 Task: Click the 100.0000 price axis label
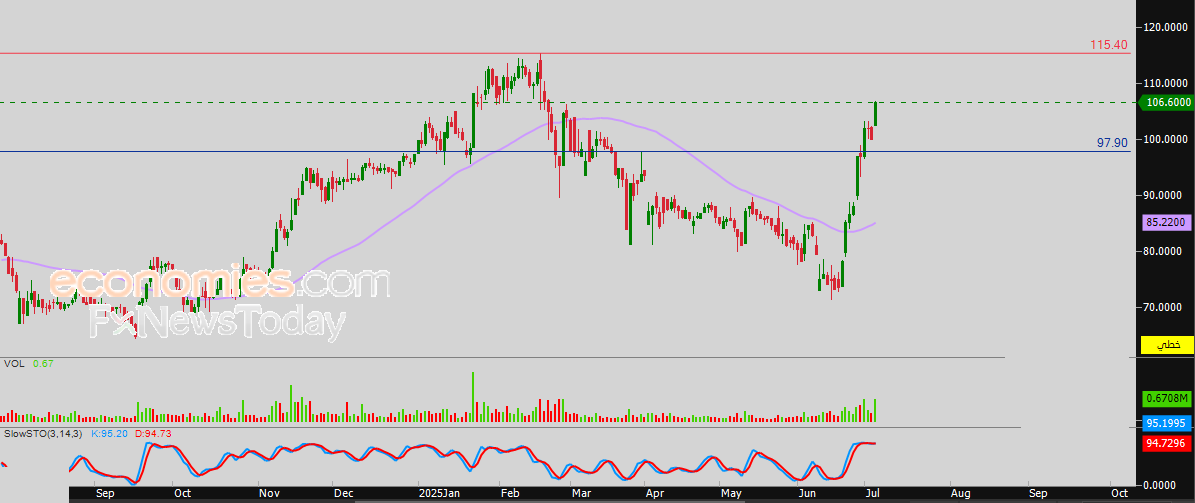click(1165, 139)
